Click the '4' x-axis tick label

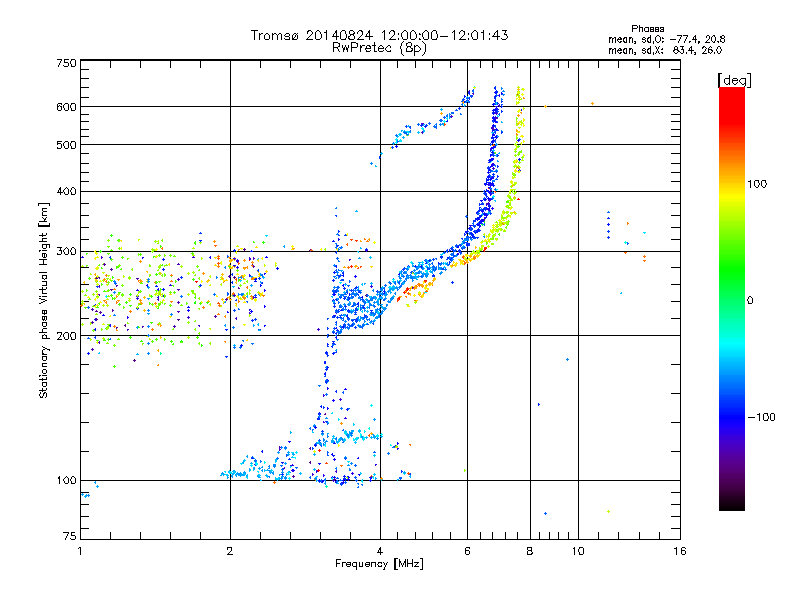(380, 551)
